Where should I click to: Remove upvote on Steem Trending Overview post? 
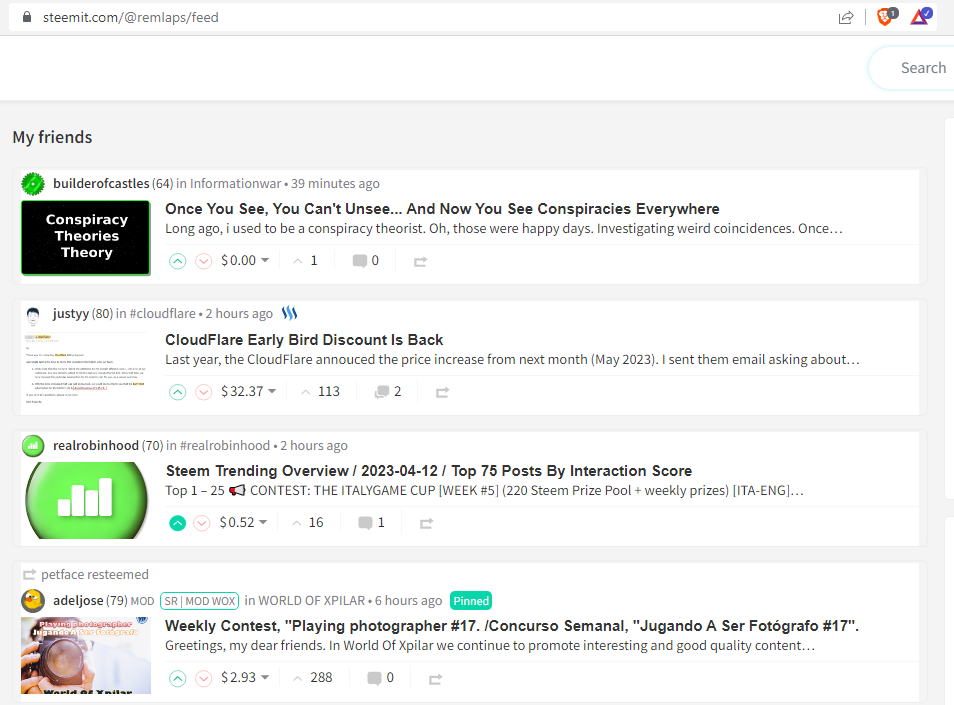[x=177, y=523]
